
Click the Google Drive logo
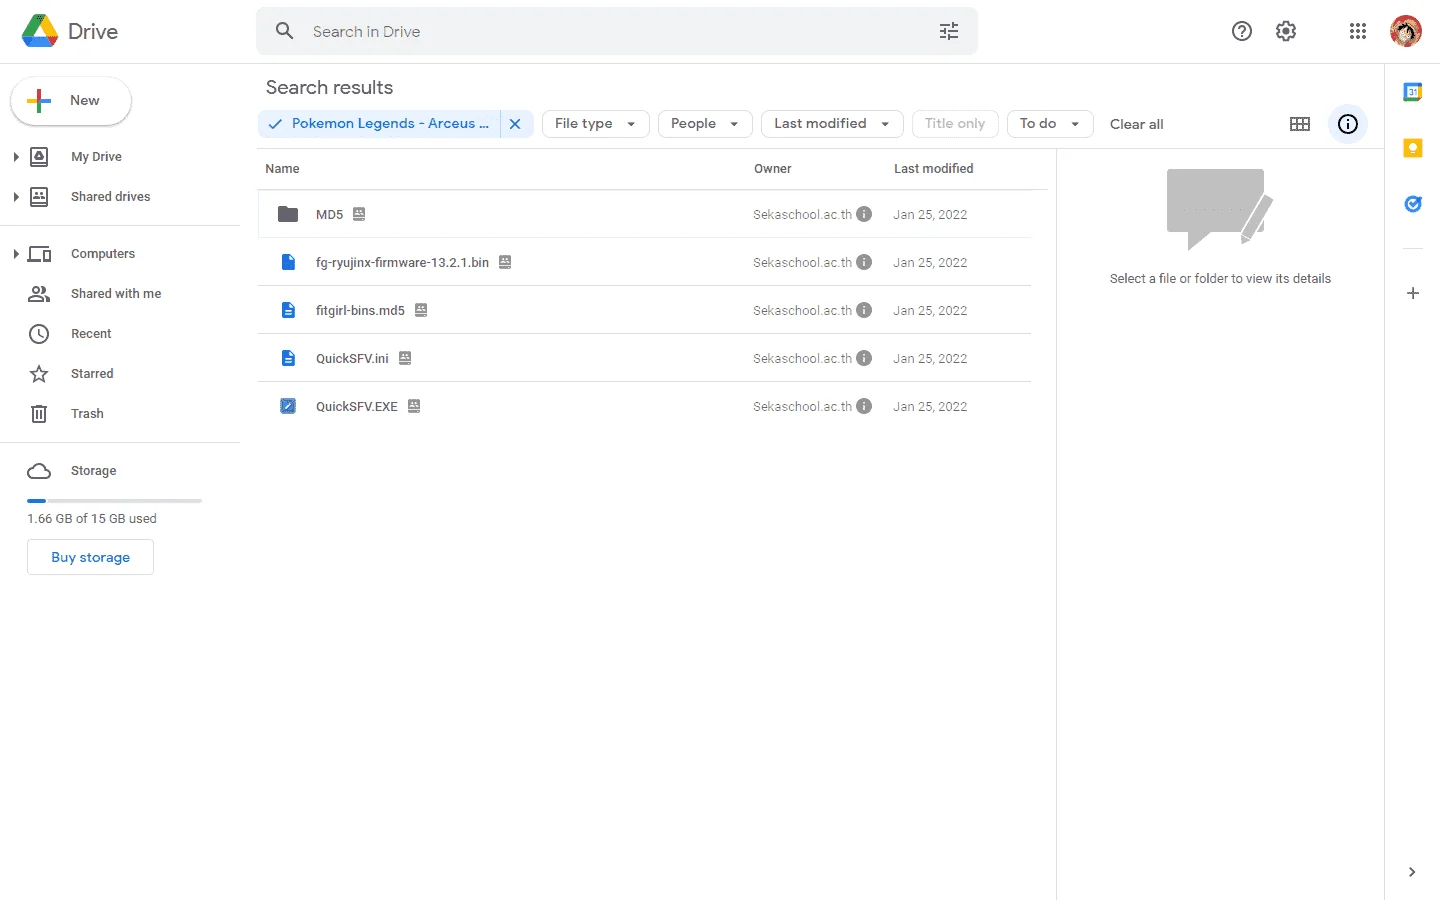[40, 31]
